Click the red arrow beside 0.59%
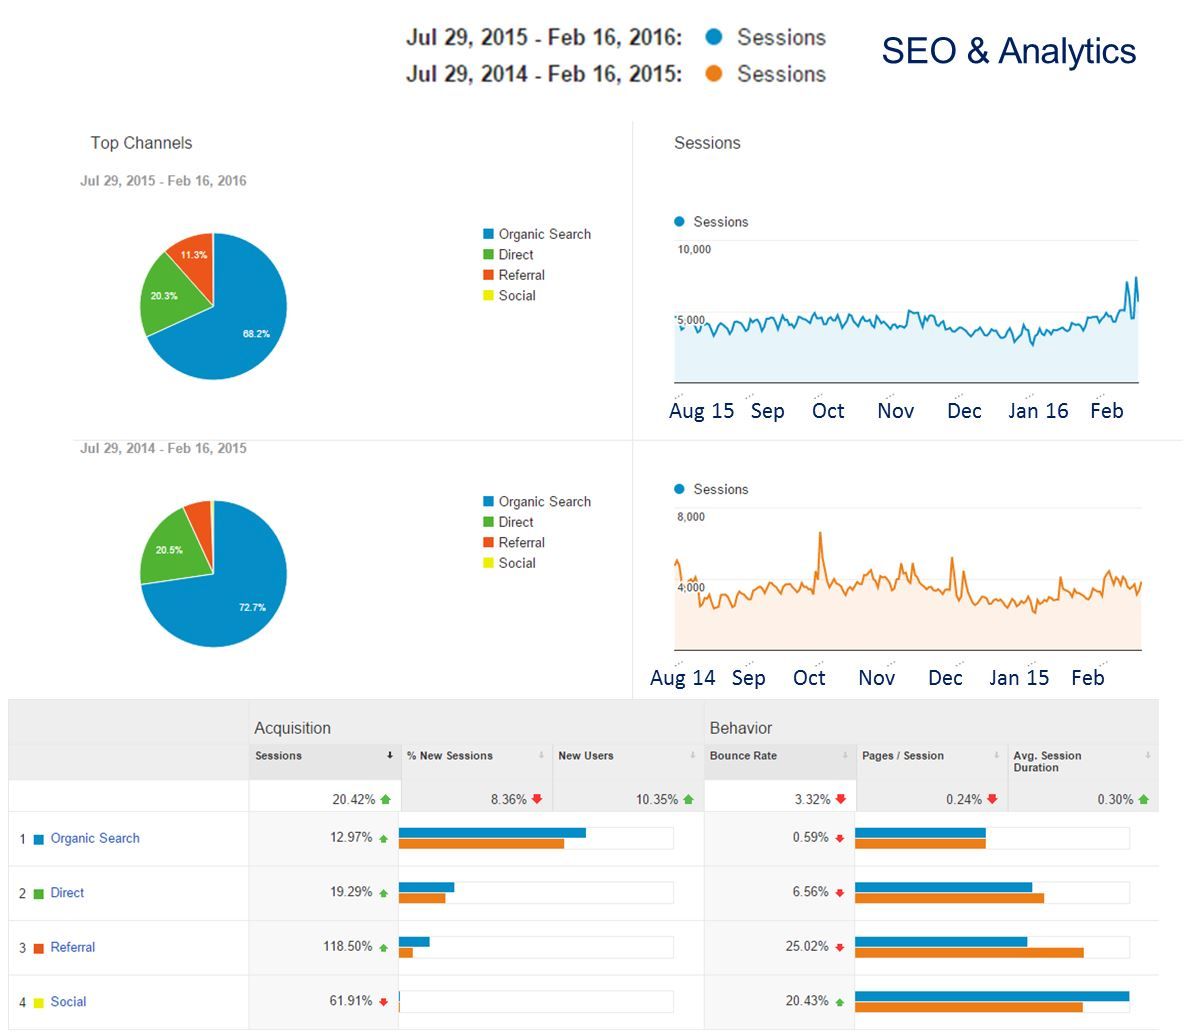 (840, 838)
